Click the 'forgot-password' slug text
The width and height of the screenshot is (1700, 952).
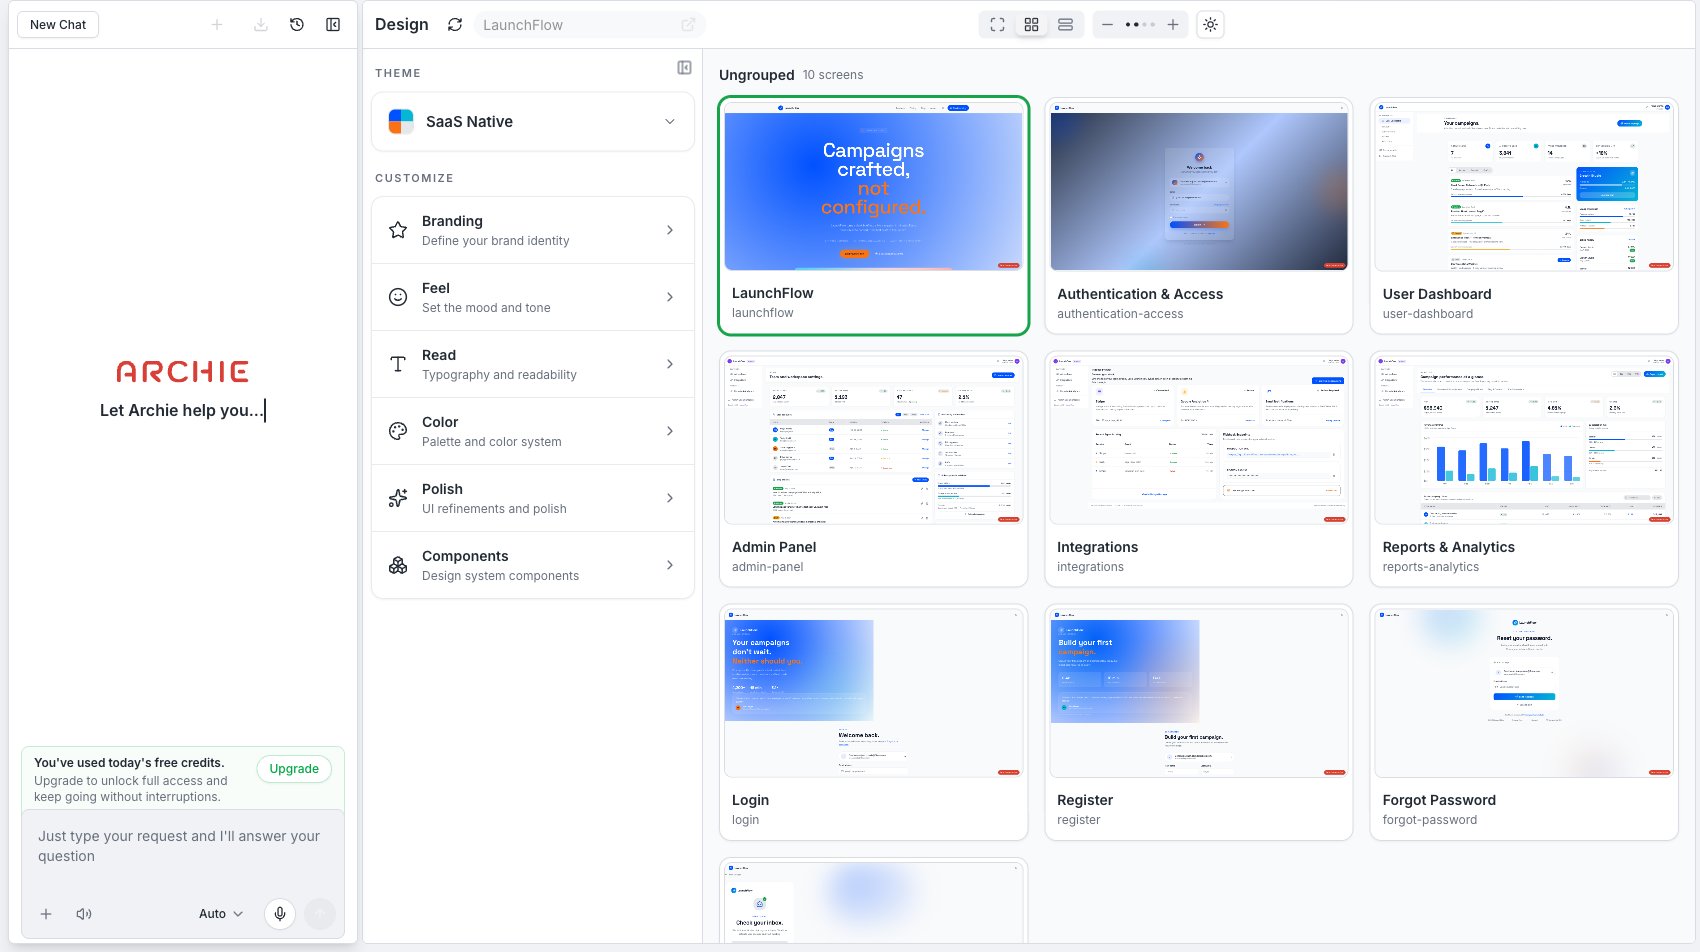[x=1429, y=820]
